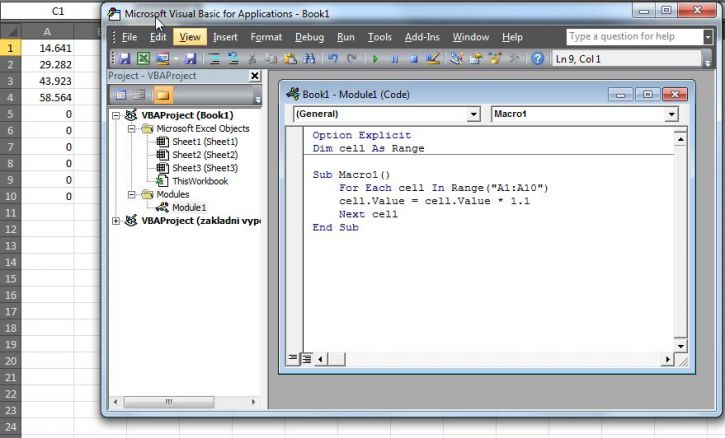The image size is (725, 438).
Task: Click the blue Help question mark icon
Action: pos(537,59)
